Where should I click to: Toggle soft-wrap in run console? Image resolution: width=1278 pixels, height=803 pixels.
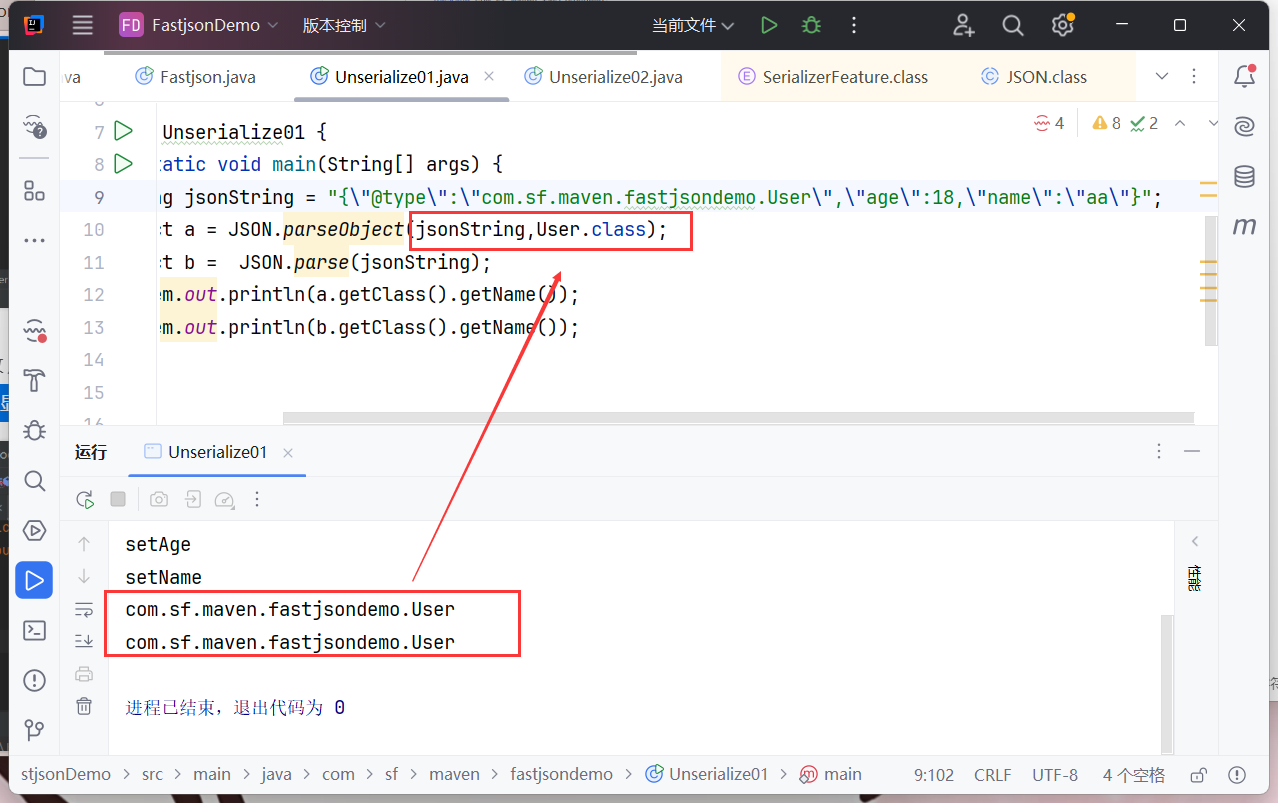[x=84, y=609]
